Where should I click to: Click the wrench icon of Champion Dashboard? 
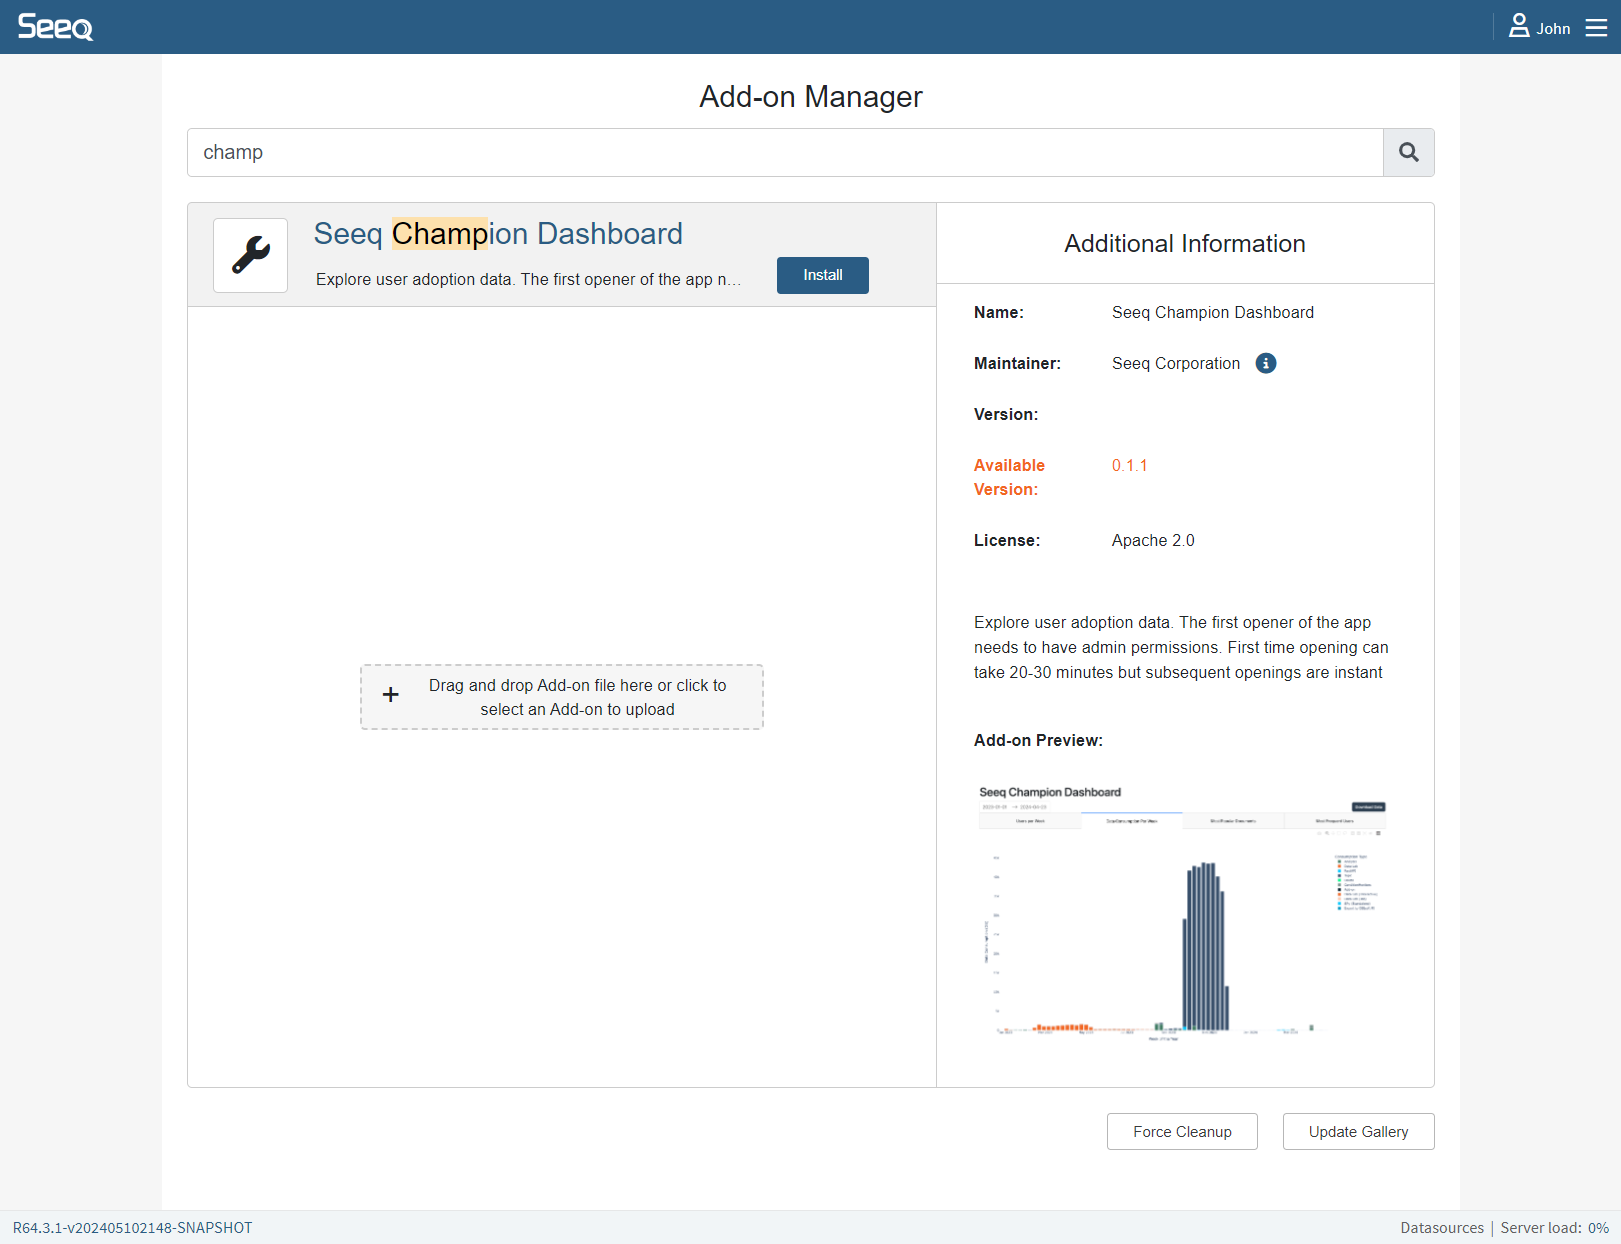250,255
